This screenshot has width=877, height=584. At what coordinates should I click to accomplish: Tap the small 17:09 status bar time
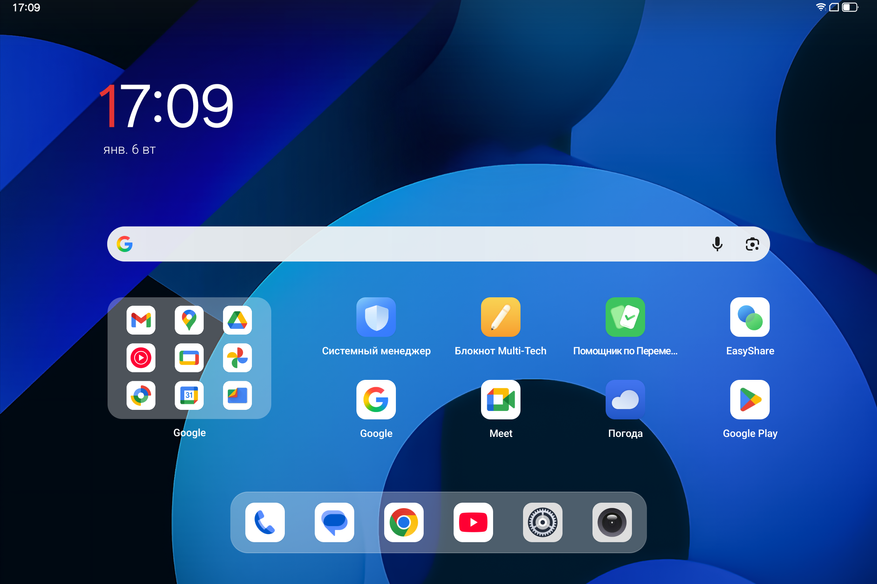click(x=26, y=7)
